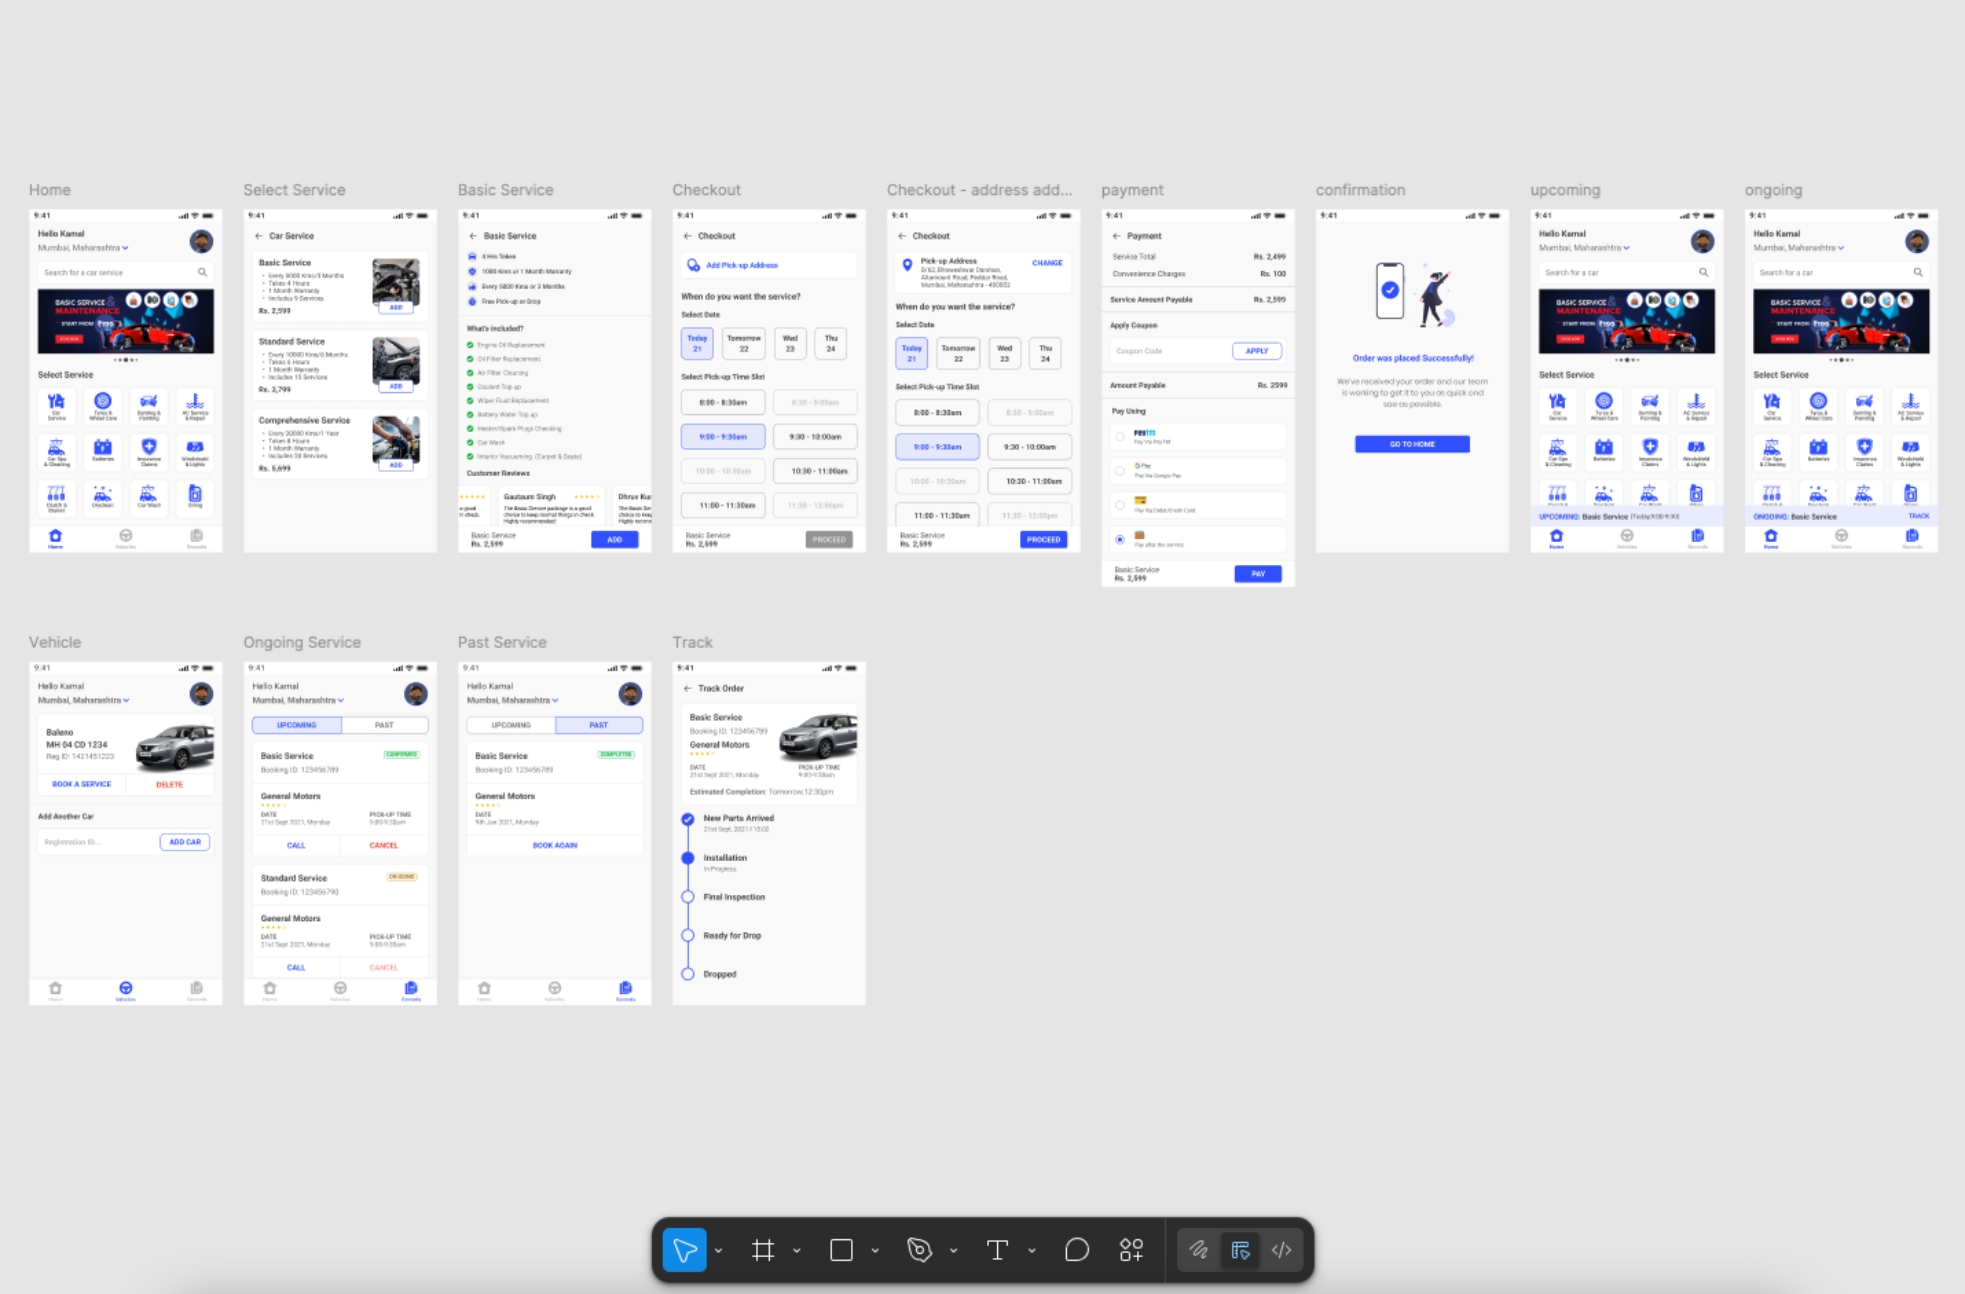Screen dimensions: 1965x1294
Task: Click the APPLY coupon button in payment frame
Action: (x=1257, y=351)
